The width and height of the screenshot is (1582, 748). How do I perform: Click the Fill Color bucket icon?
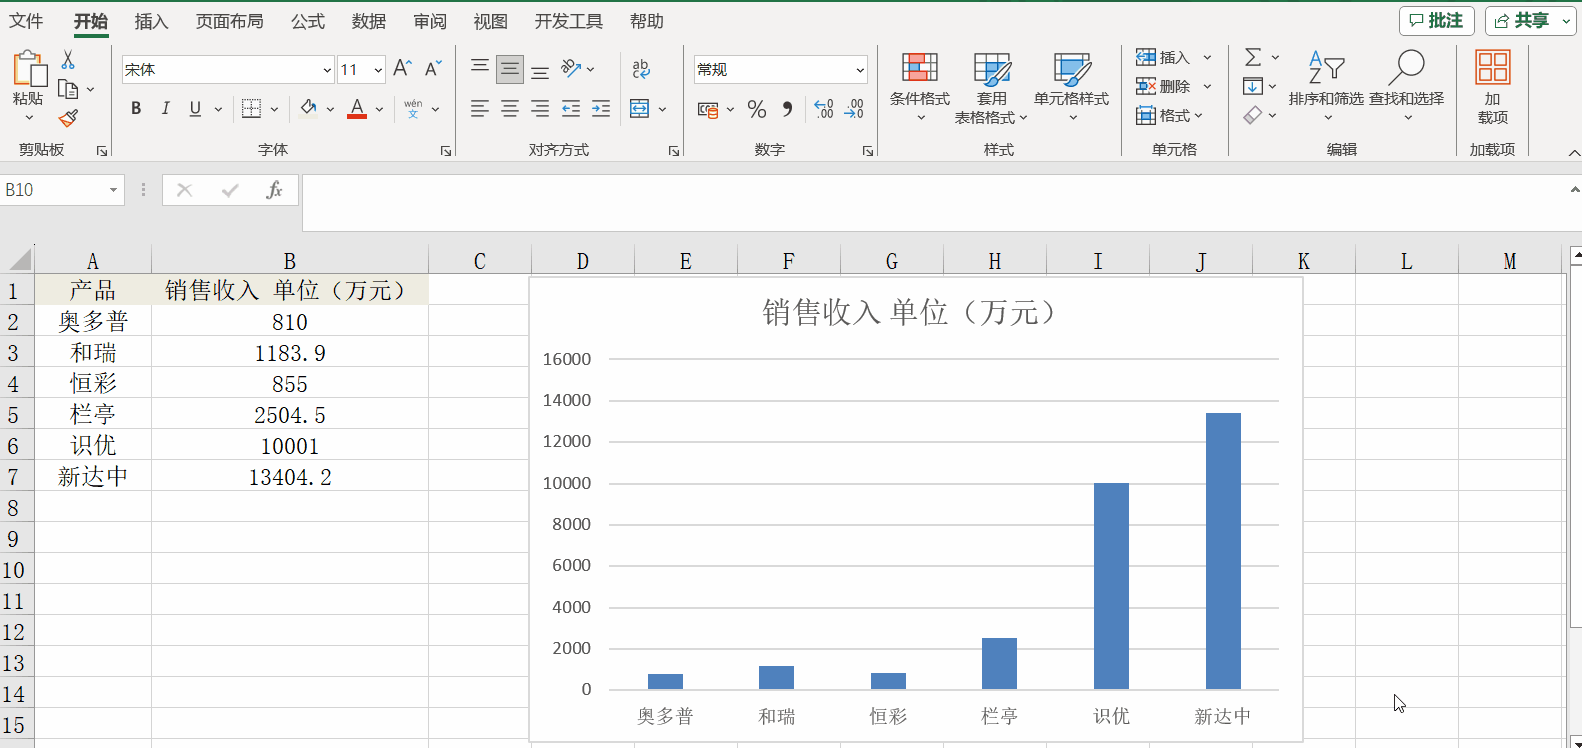308,108
